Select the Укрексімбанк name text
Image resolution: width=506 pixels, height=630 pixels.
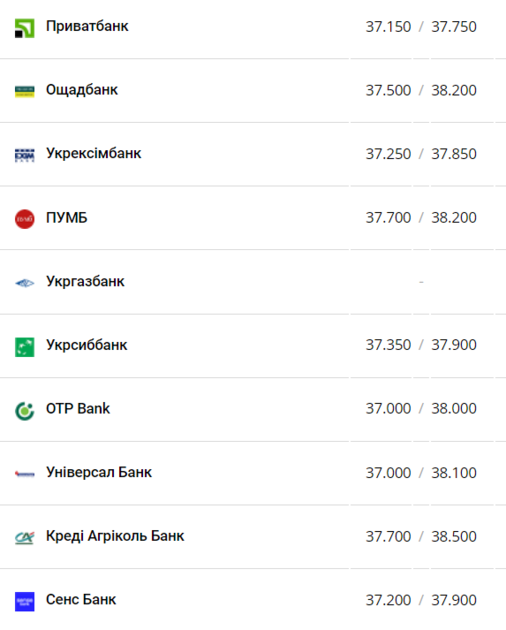click(94, 153)
